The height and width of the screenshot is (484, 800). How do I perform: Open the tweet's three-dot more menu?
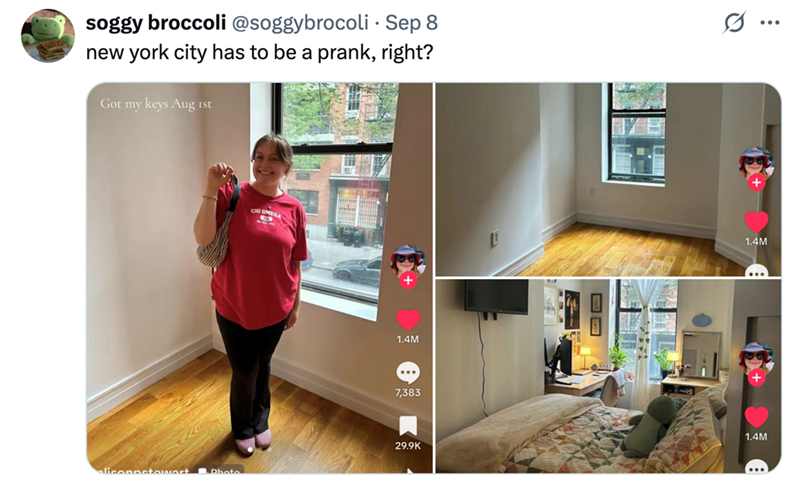click(x=770, y=22)
